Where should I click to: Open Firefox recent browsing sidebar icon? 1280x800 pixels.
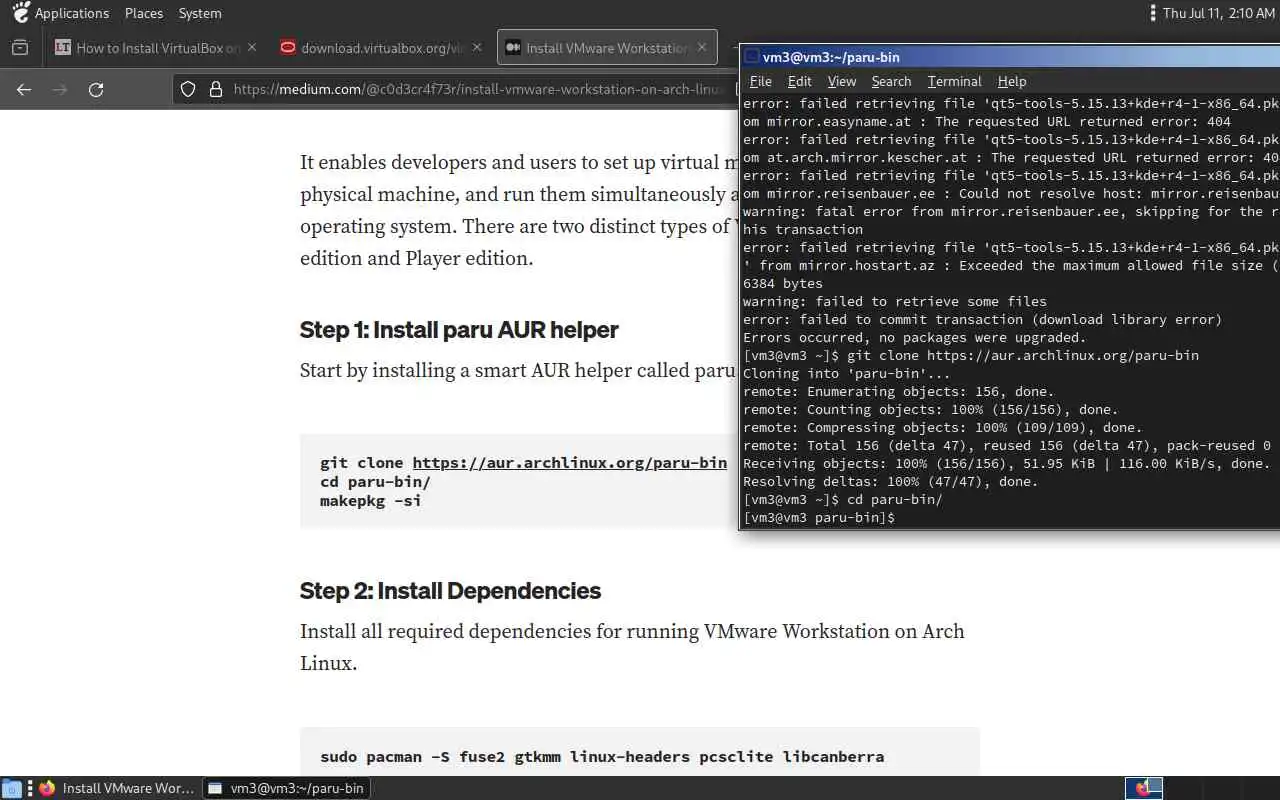pos(20,47)
